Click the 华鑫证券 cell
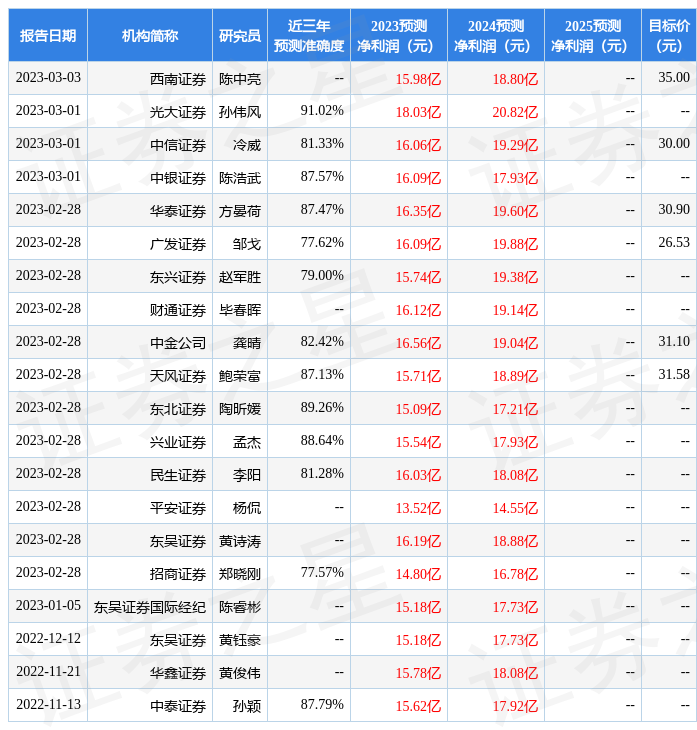 177,674
